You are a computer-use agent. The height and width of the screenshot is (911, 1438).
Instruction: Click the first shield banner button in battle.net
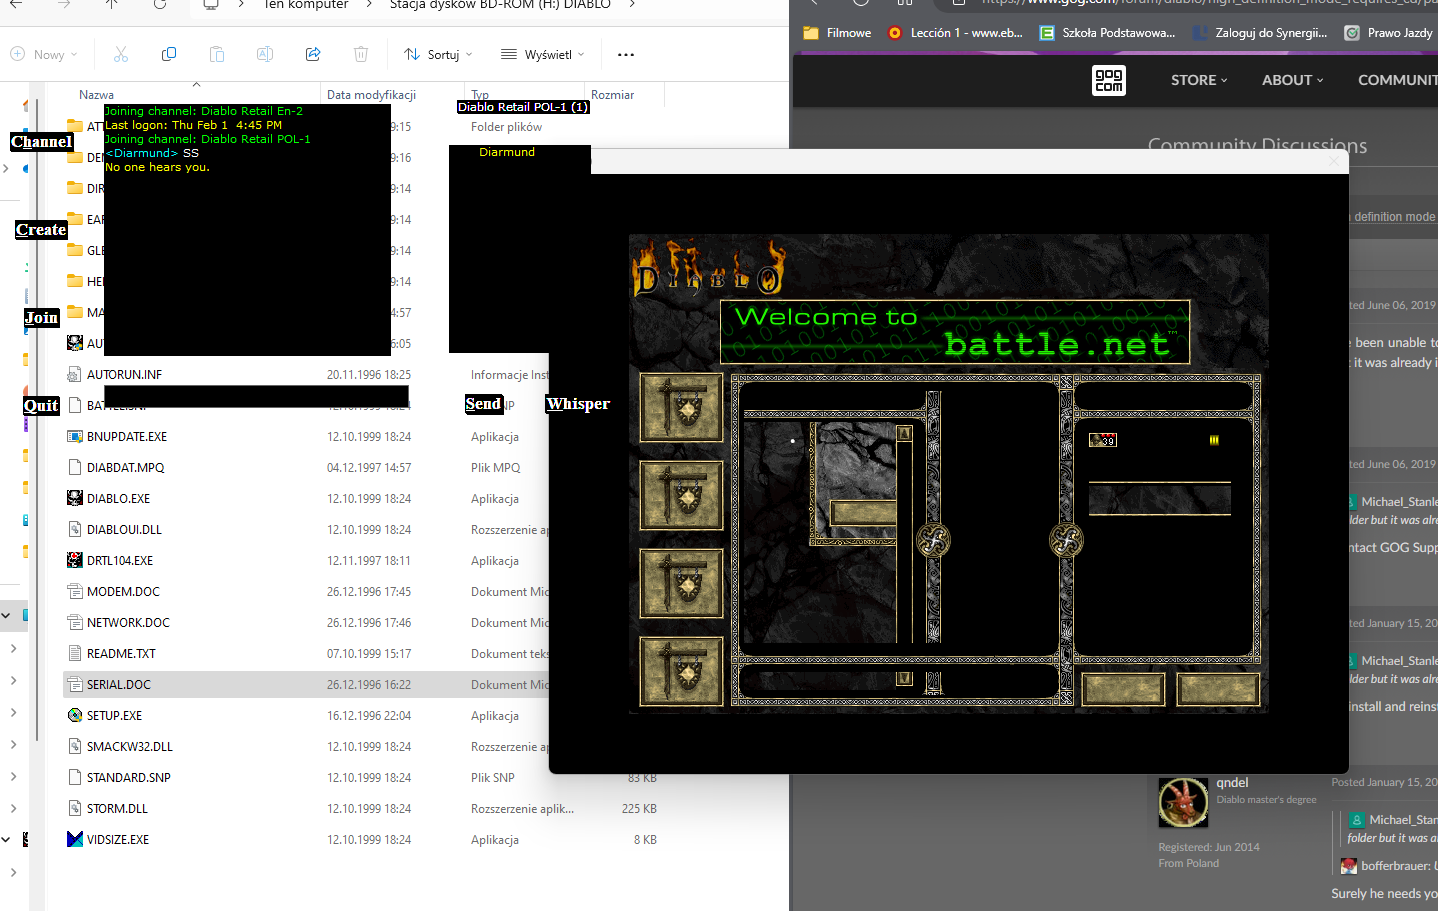(x=682, y=408)
